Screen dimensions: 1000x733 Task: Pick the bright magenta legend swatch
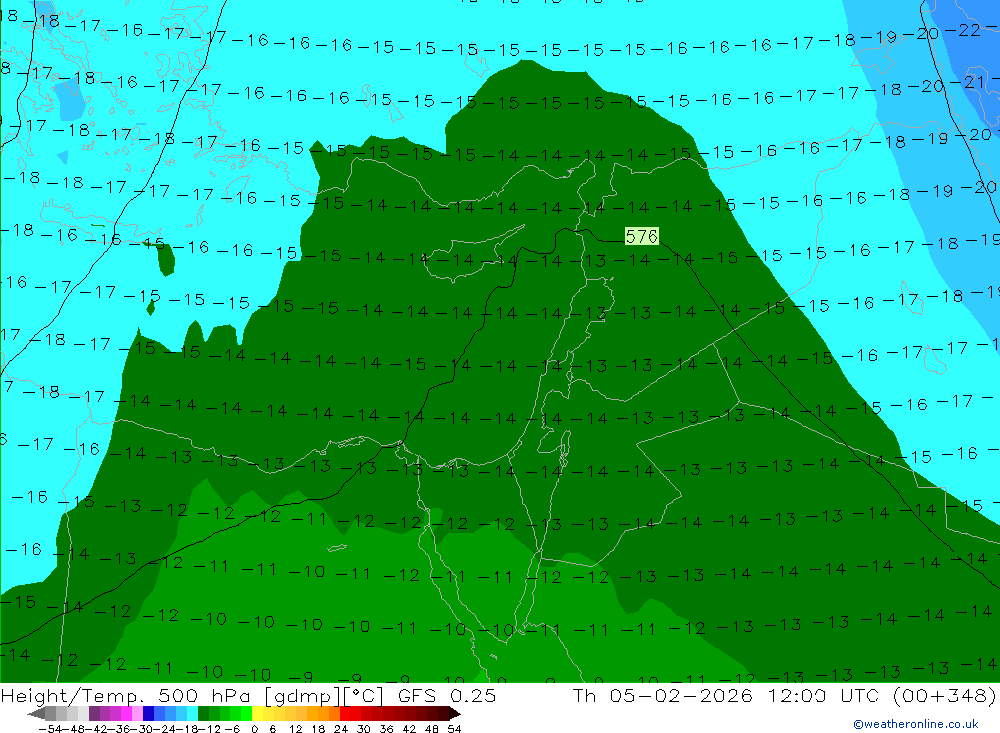pos(126,714)
